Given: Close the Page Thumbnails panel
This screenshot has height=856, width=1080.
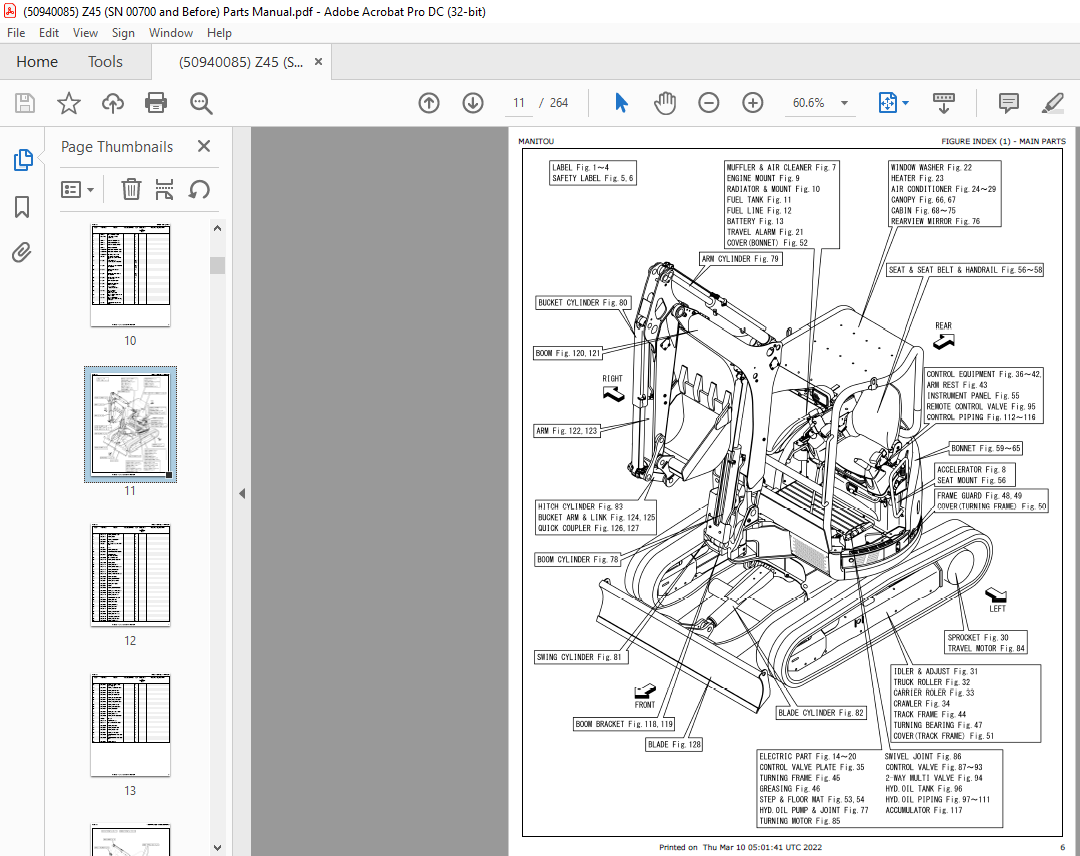Looking at the screenshot, I should [204, 146].
